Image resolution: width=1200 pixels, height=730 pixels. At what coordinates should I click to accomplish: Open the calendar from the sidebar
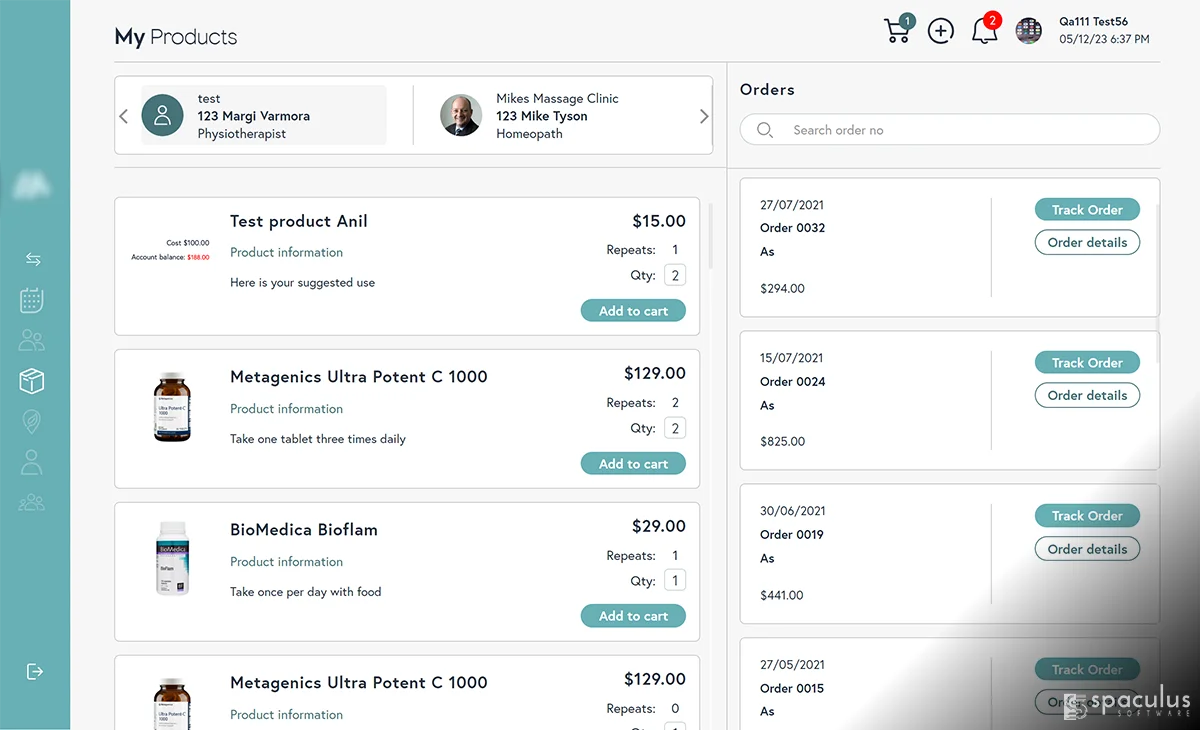pyautogui.click(x=32, y=299)
